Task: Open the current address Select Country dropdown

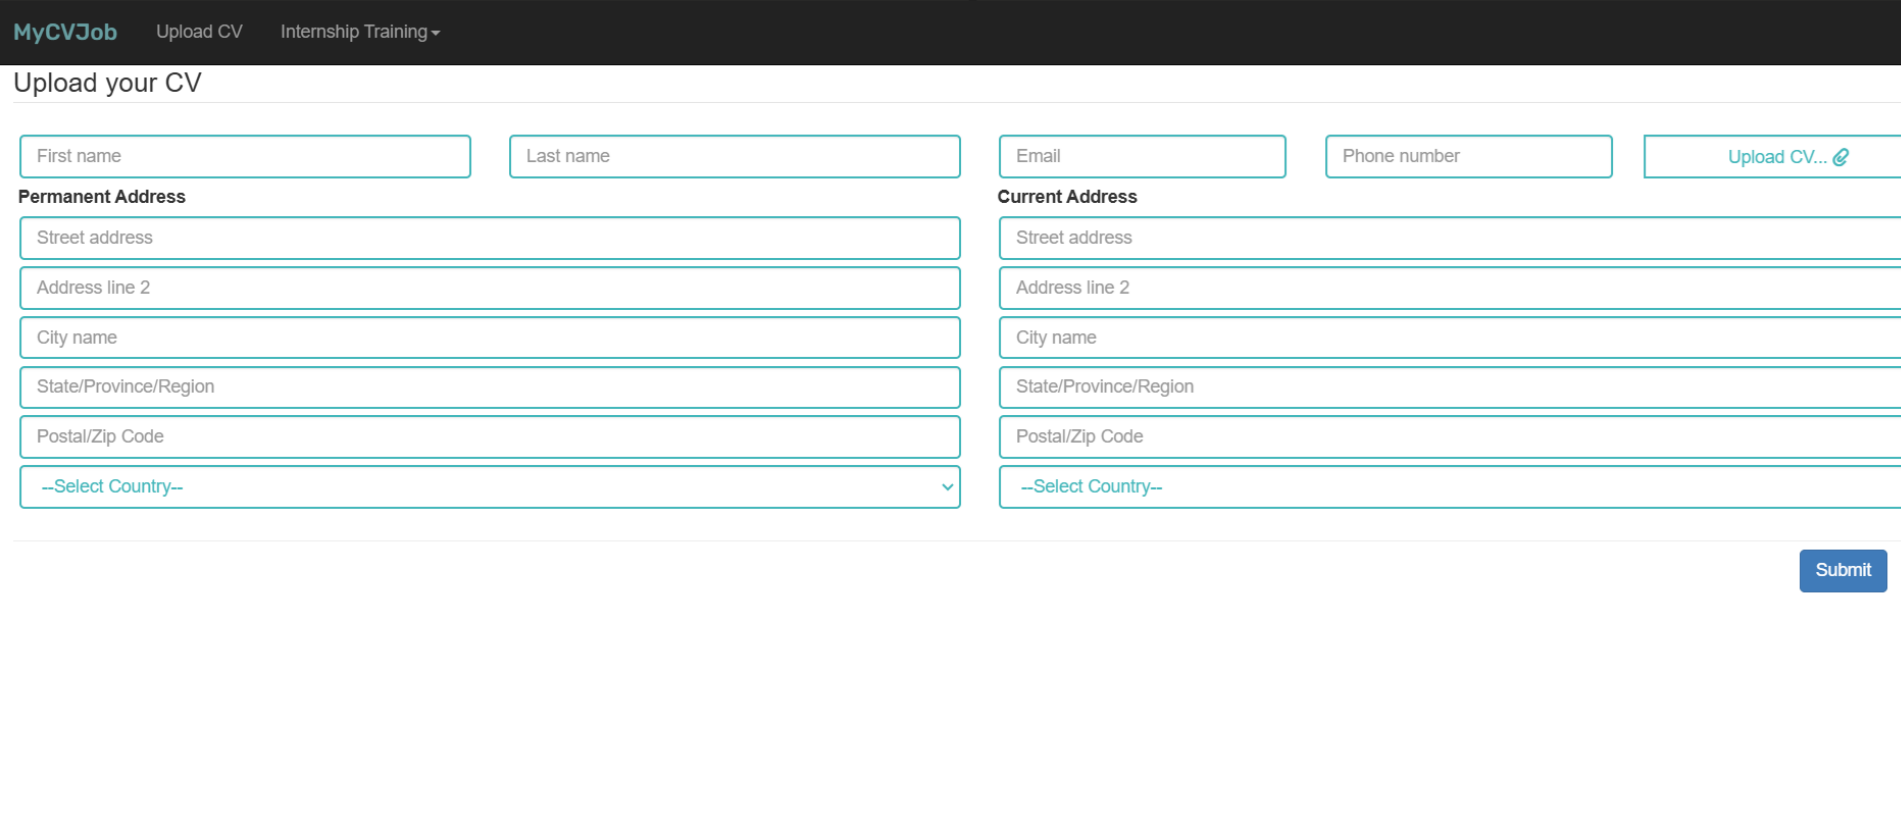Action: tap(1450, 487)
